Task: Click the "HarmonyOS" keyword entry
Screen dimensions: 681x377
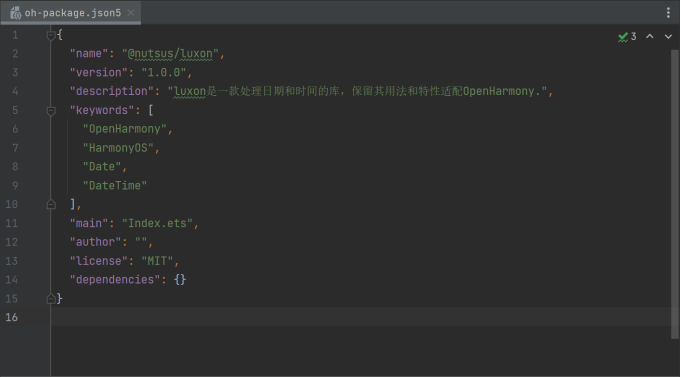Action: click(118, 148)
